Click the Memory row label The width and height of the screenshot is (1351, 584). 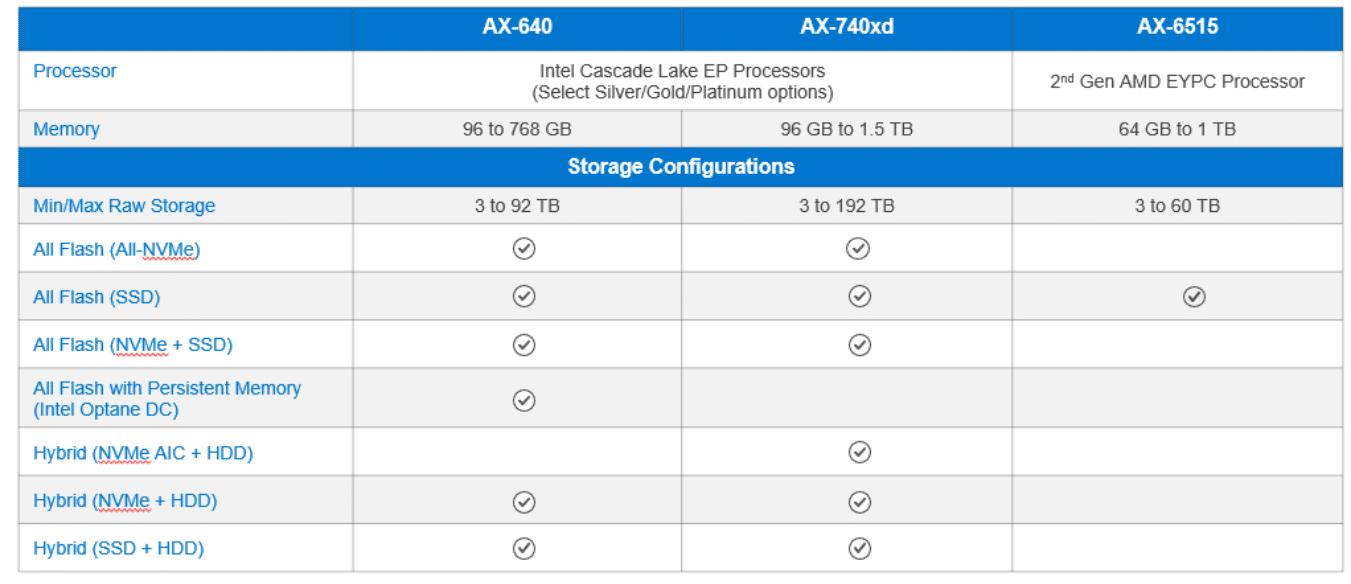click(x=66, y=129)
